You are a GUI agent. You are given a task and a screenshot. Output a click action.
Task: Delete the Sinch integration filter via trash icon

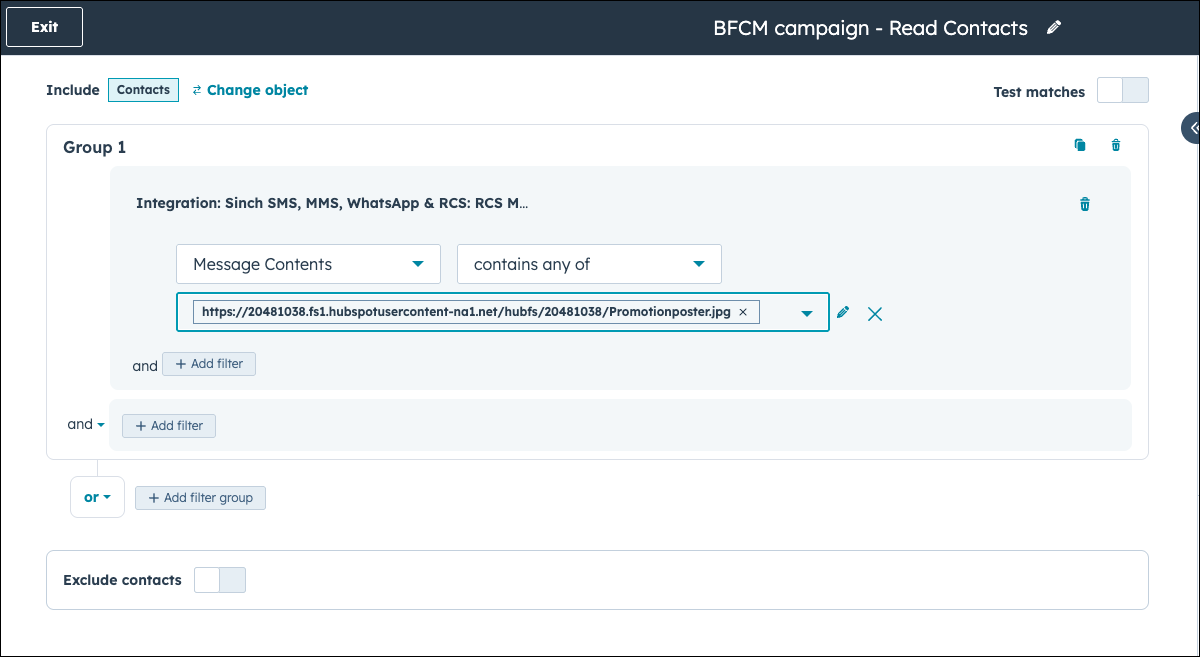[x=1085, y=204]
